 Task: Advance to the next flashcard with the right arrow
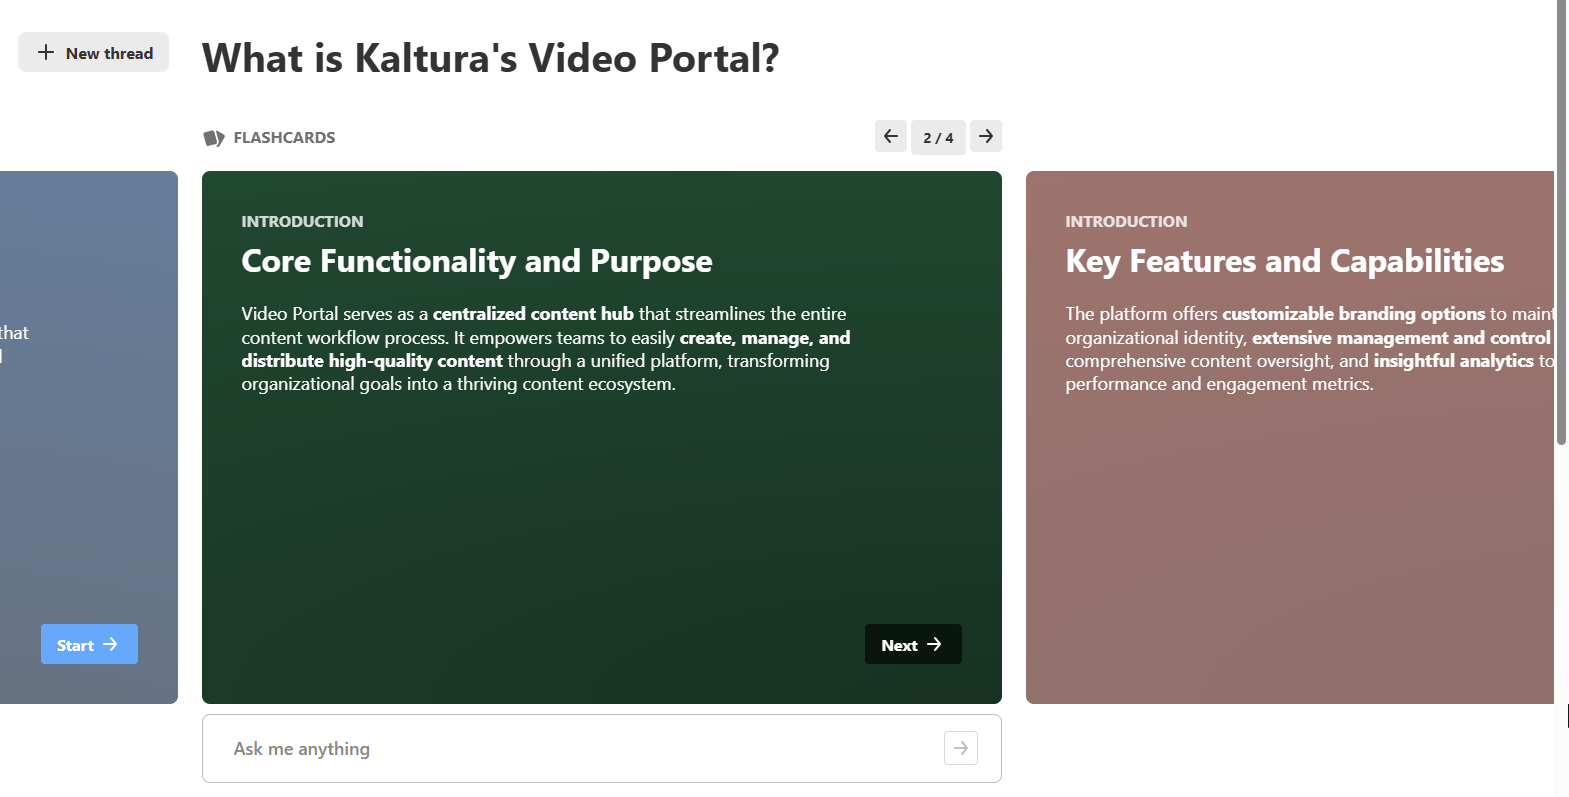tap(986, 136)
